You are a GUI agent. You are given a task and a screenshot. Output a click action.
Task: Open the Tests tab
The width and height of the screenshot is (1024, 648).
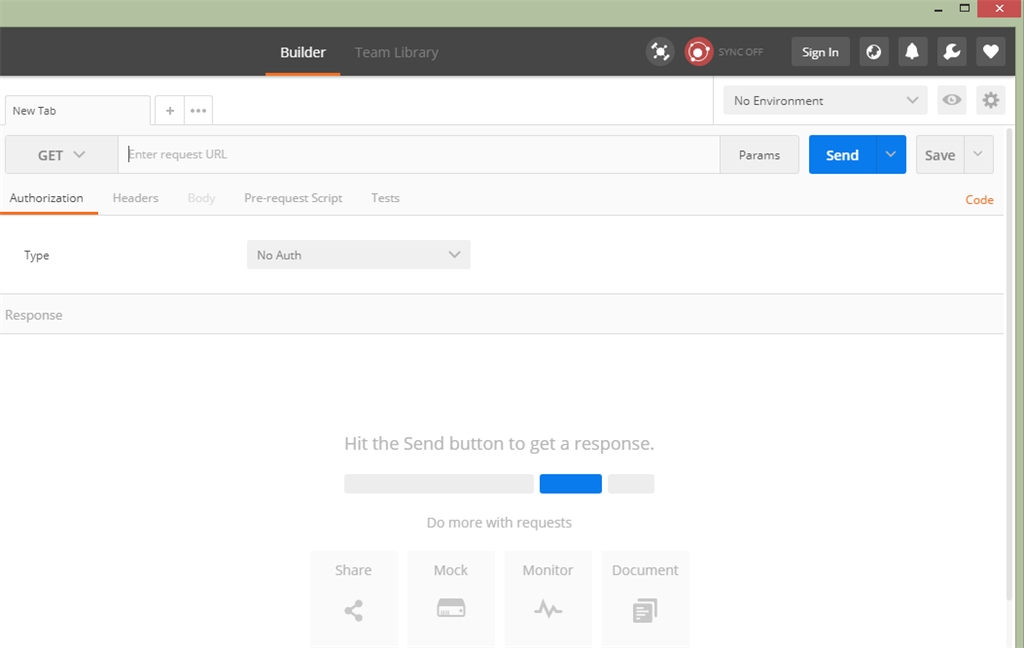385,198
